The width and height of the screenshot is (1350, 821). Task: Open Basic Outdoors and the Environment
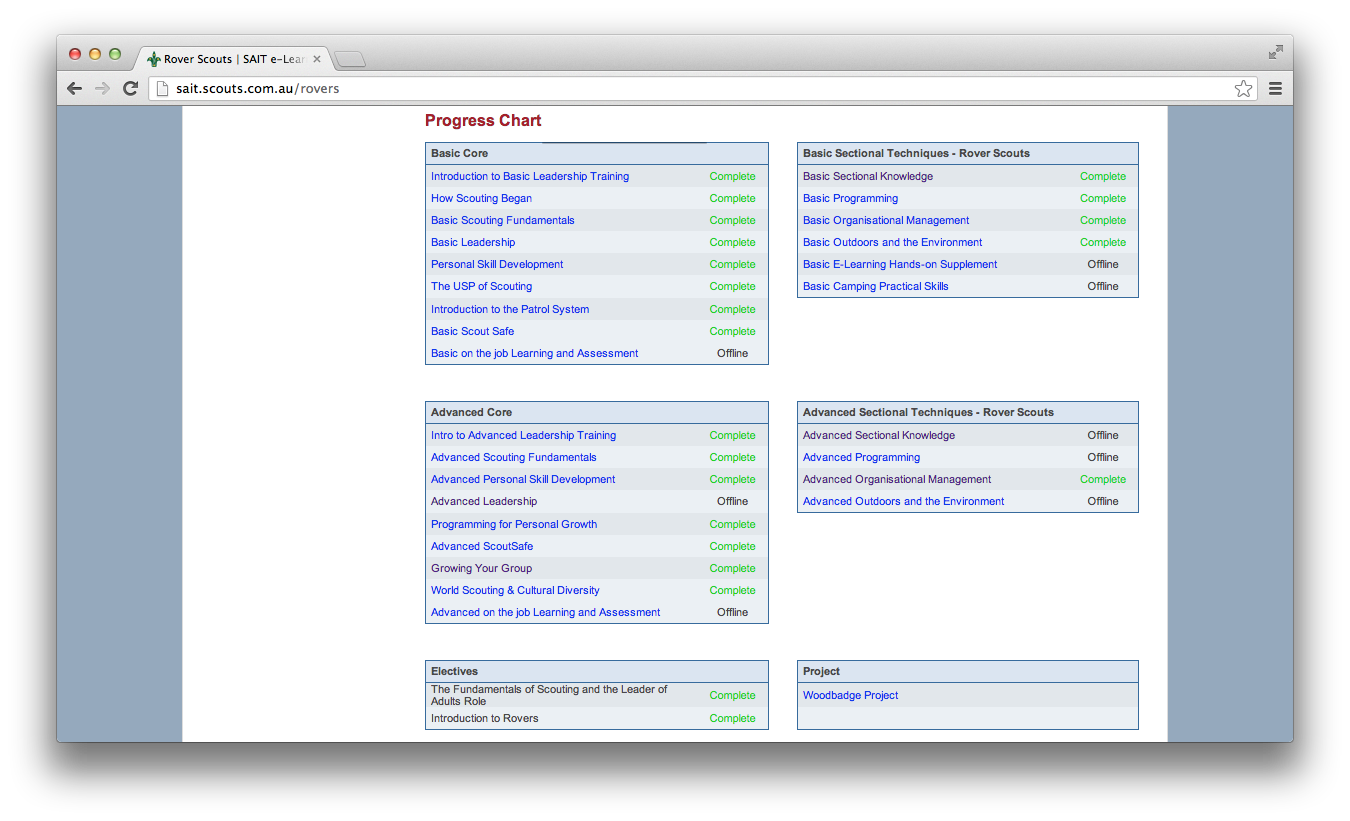coord(892,242)
